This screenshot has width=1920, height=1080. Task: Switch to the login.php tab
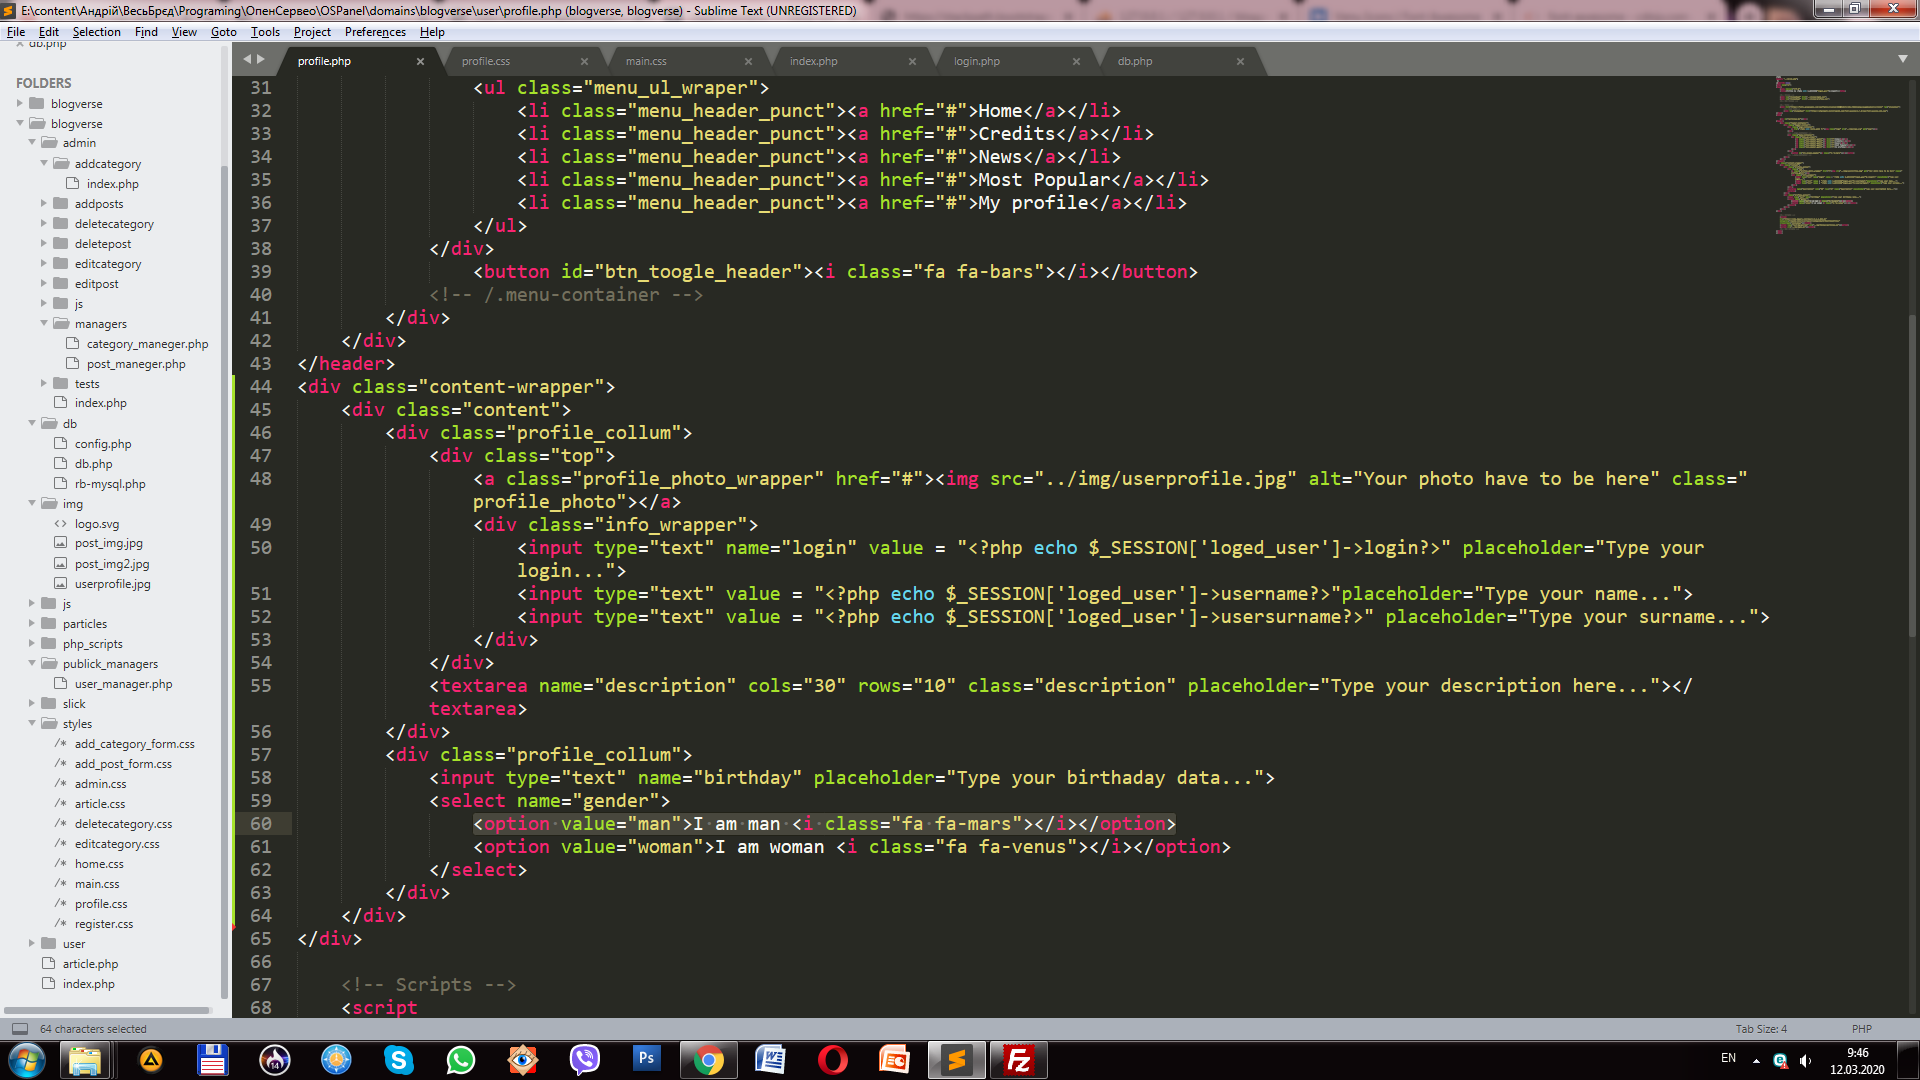[x=976, y=61]
